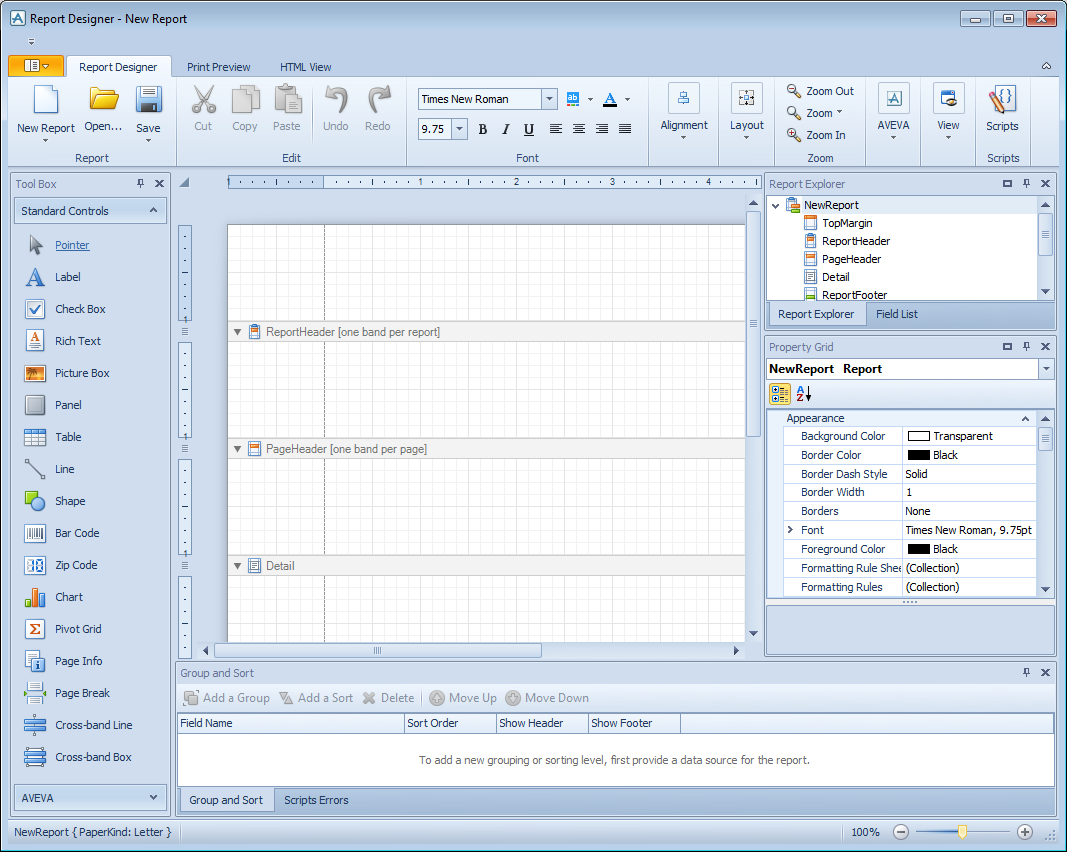Collapse the Detail band

[x=237, y=566]
